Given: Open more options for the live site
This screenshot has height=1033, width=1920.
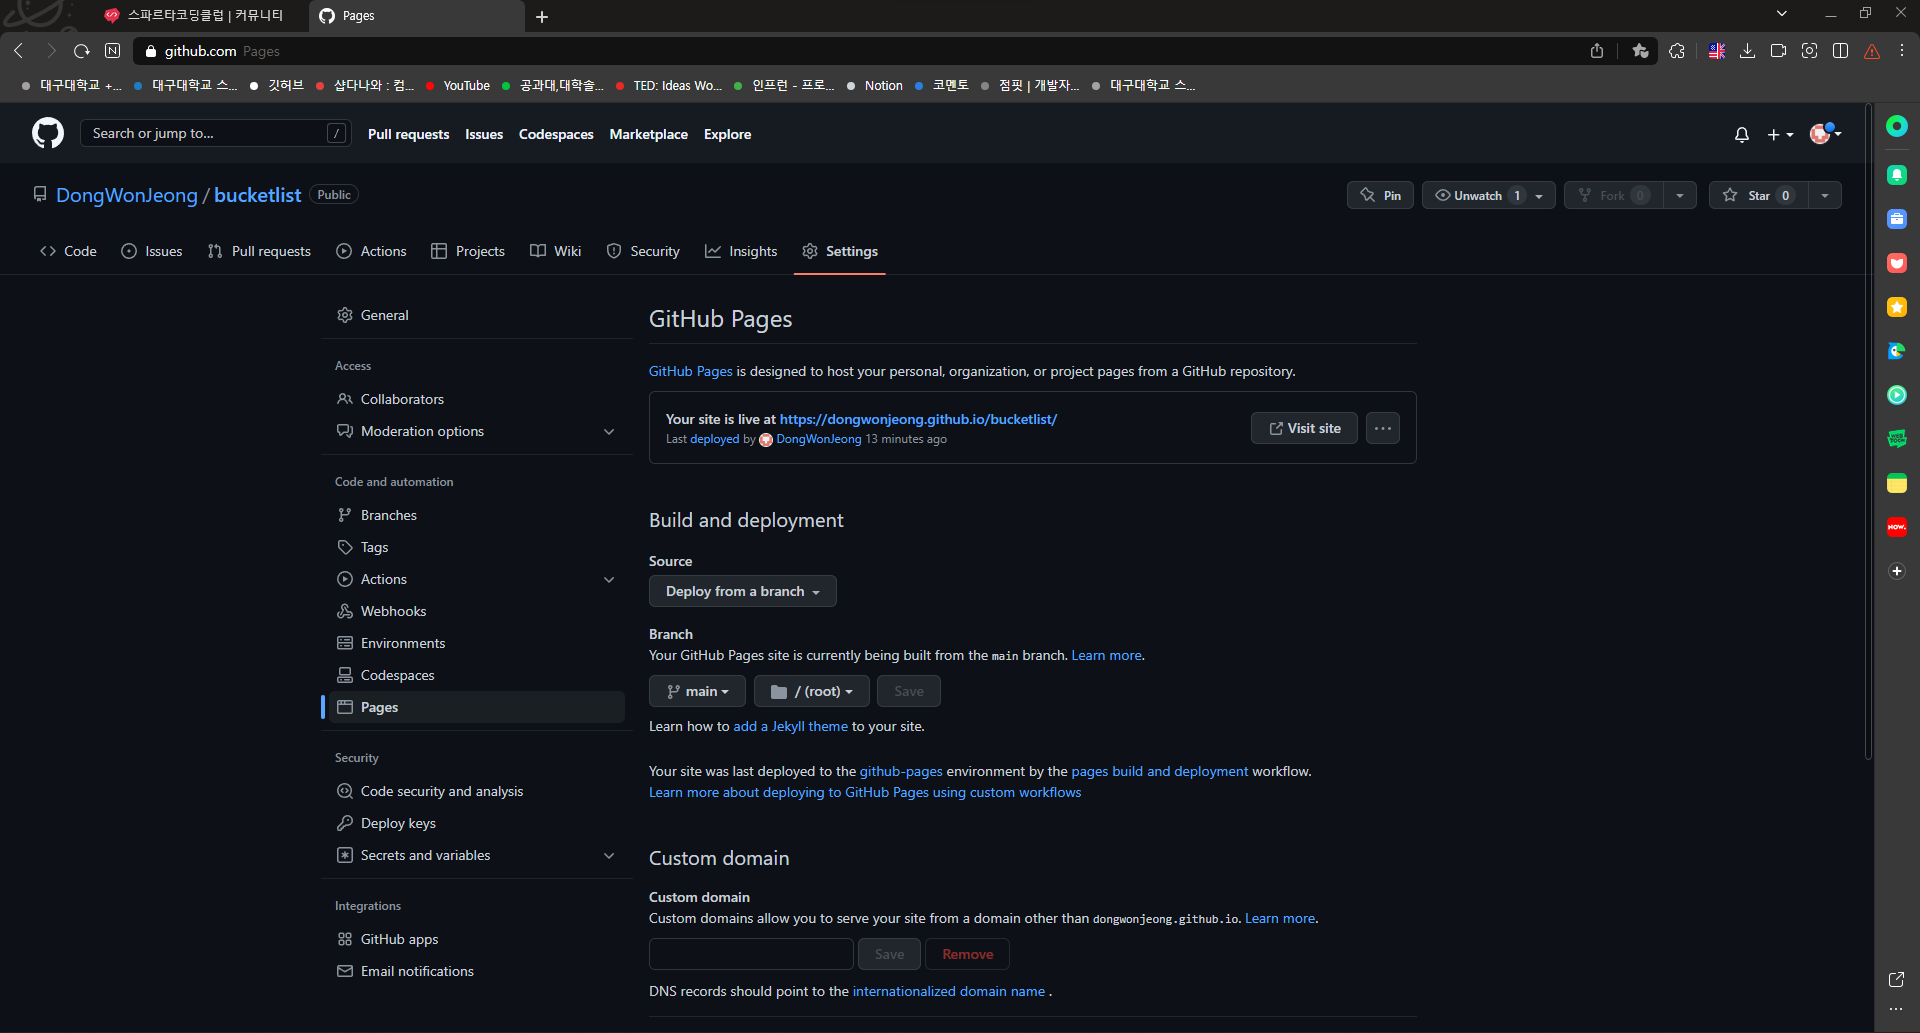Looking at the screenshot, I should [x=1383, y=428].
